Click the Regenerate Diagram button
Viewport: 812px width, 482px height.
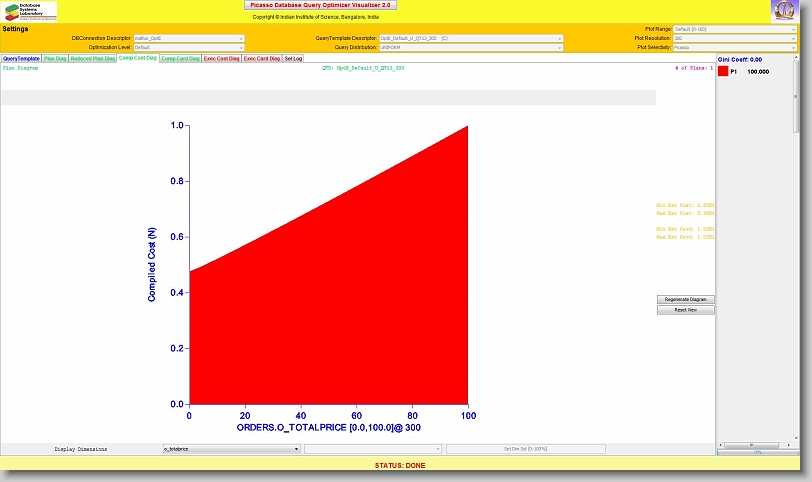click(x=685, y=299)
